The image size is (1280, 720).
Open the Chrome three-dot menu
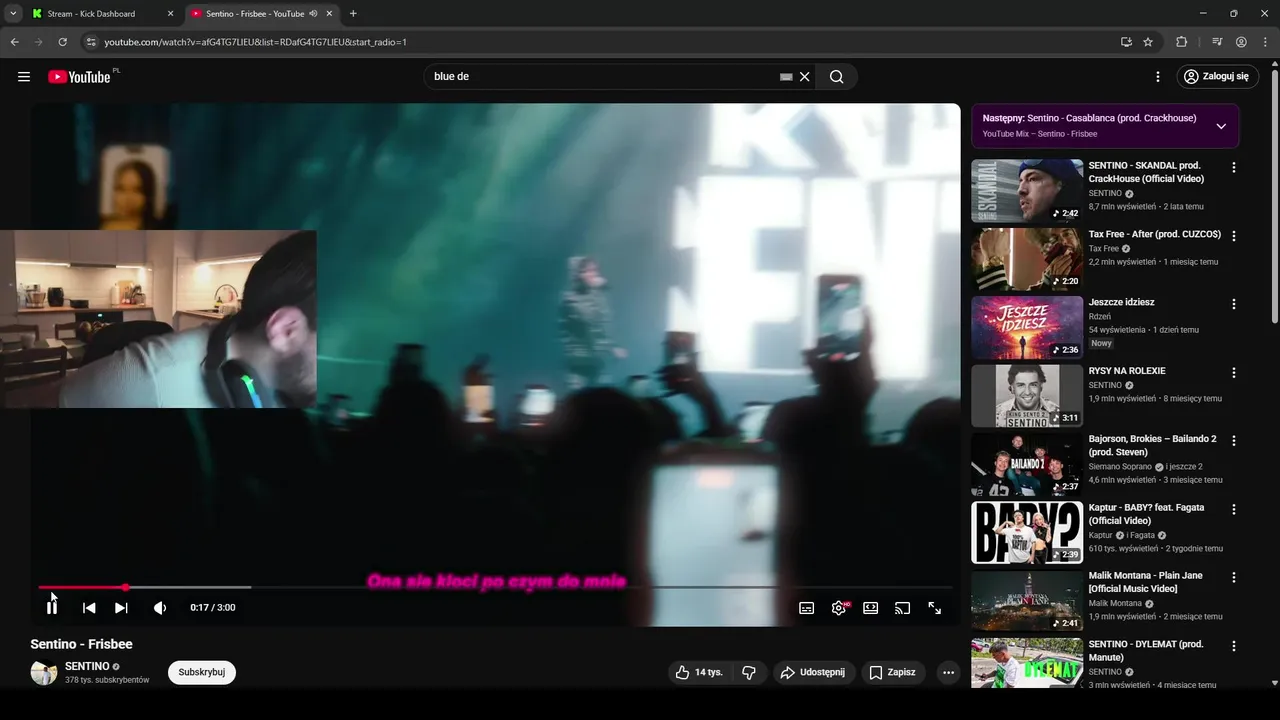tap(1265, 42)
